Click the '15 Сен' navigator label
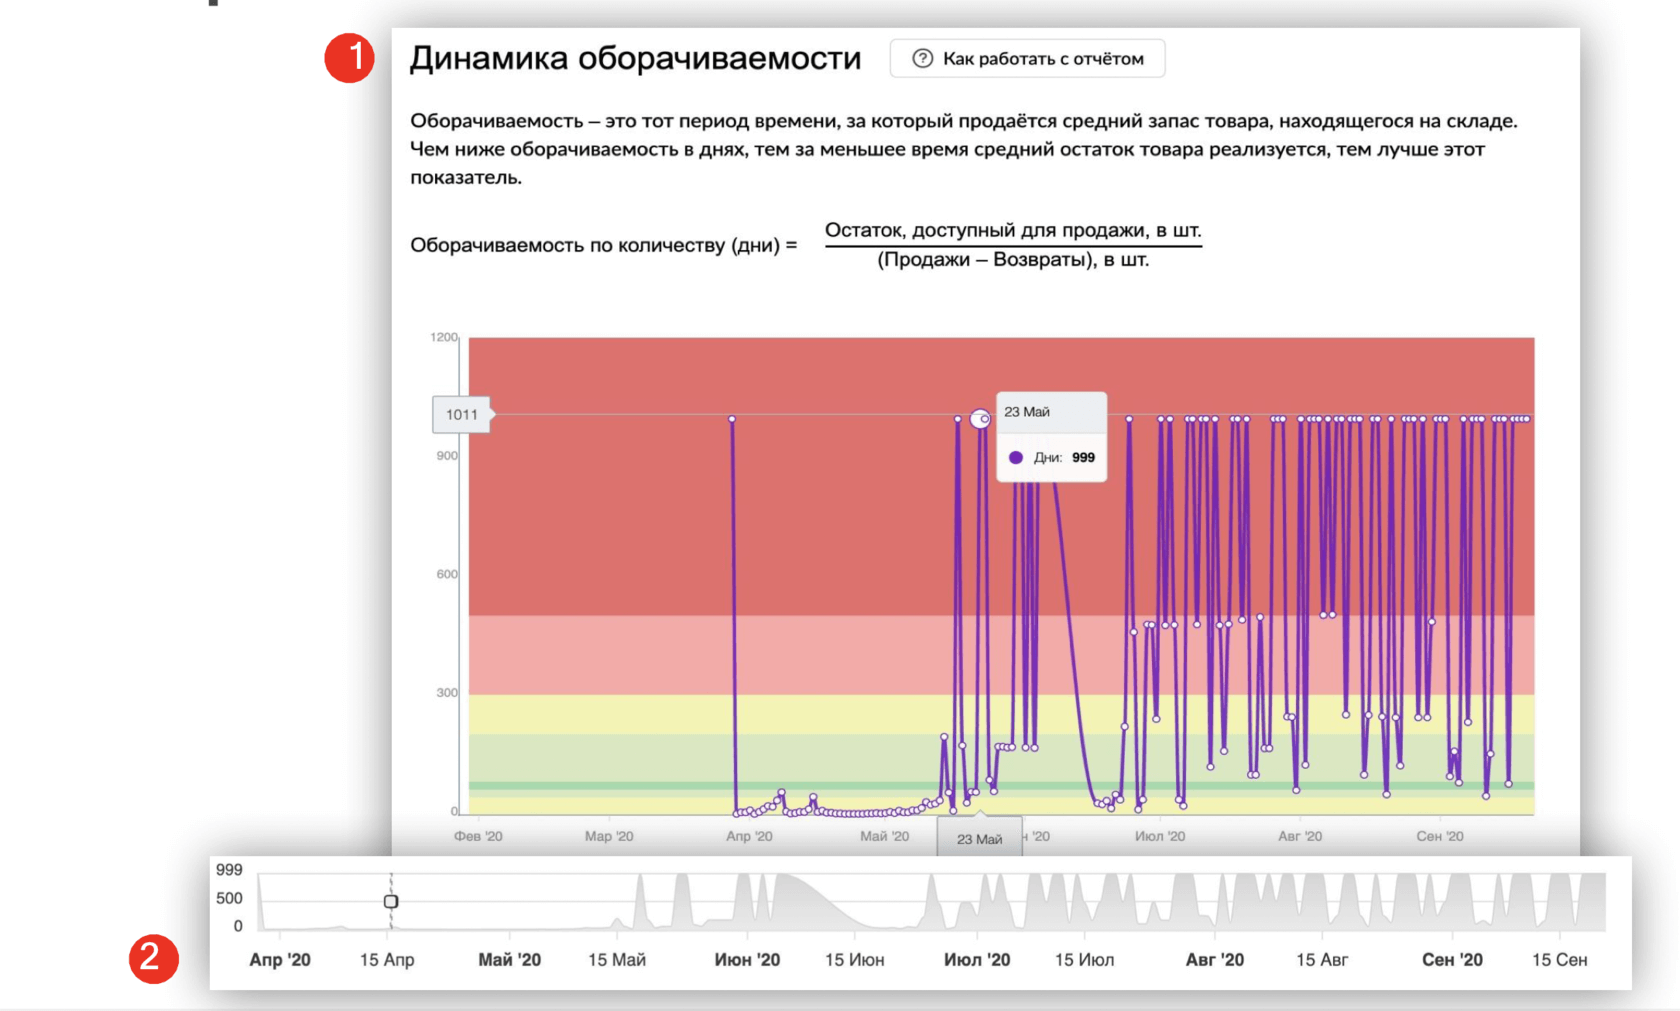 pos(1560,960)
